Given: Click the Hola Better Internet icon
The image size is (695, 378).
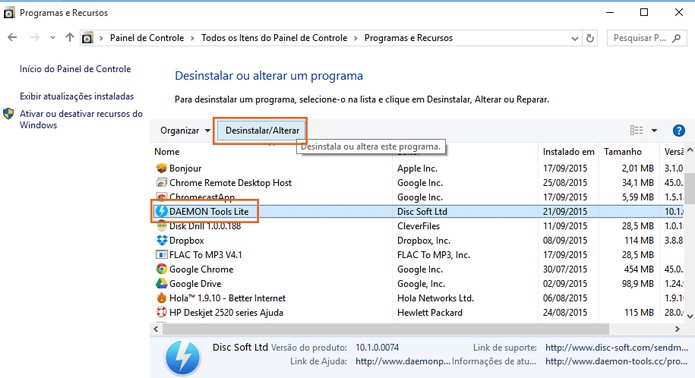Looking at the screenshot, I should 161,298.
